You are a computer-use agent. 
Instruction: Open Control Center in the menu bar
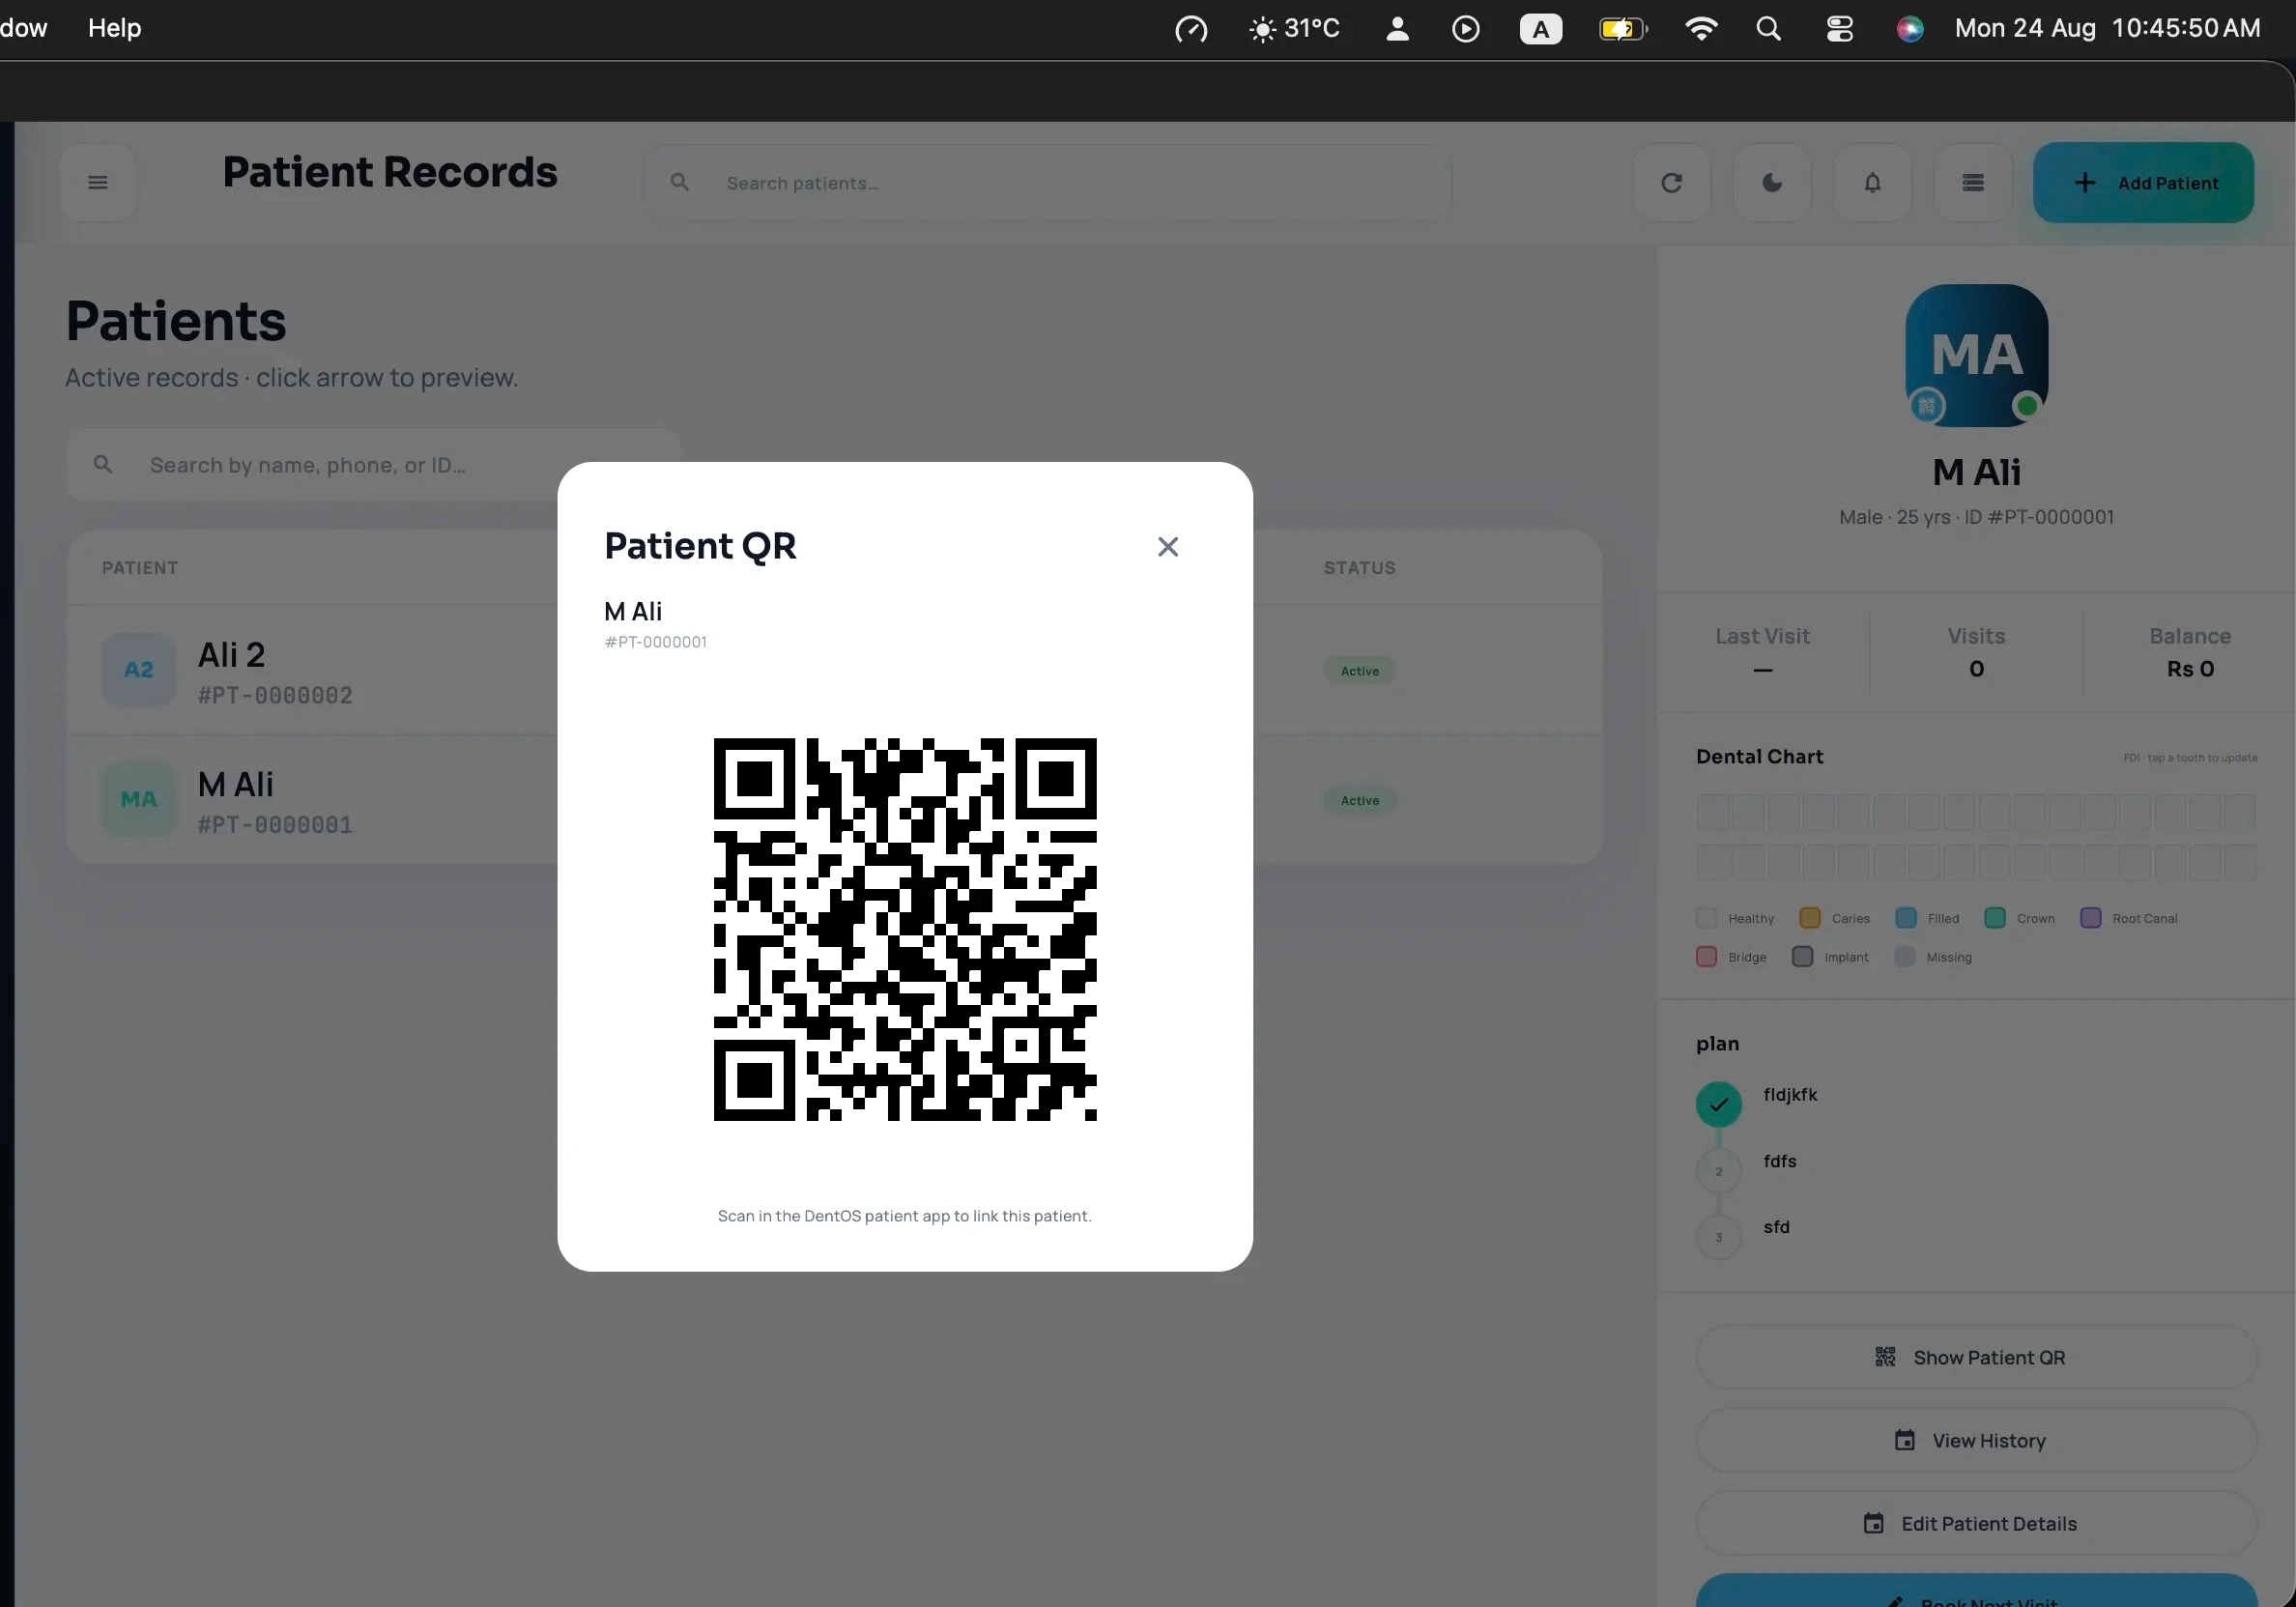point(1839,29)
